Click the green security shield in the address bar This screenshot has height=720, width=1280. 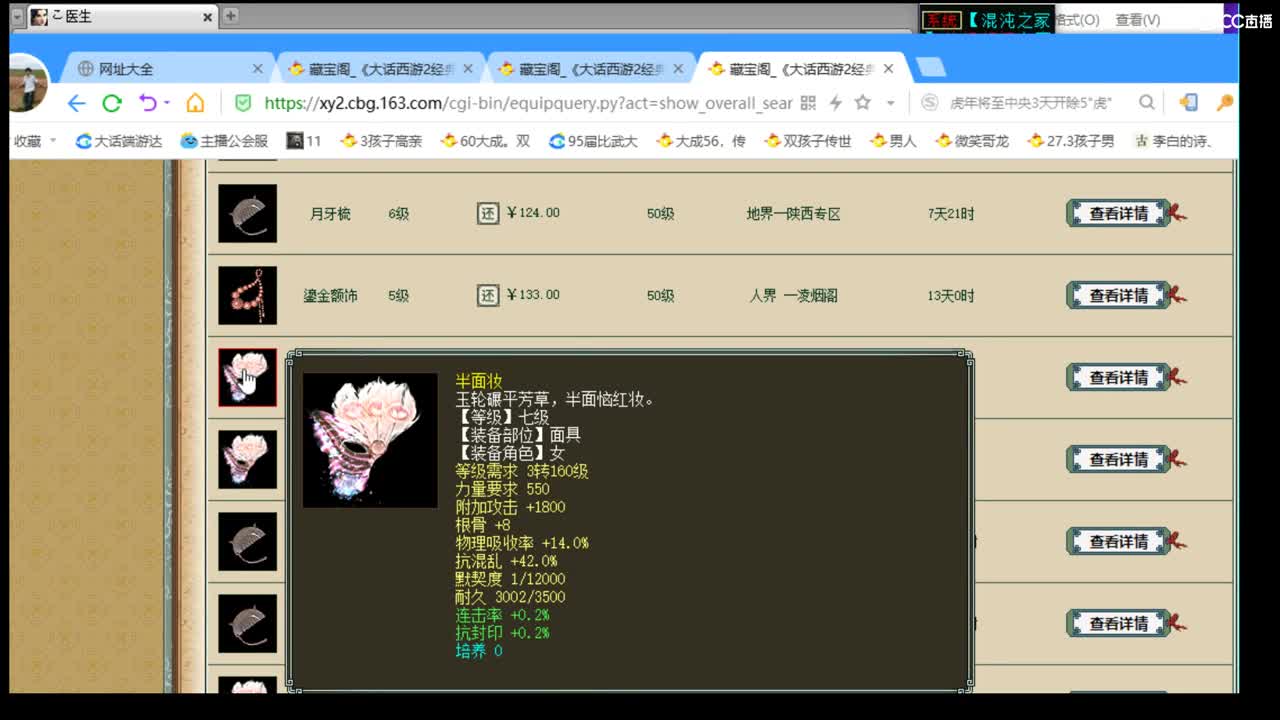pyautogui.click(x=242, y=103)
